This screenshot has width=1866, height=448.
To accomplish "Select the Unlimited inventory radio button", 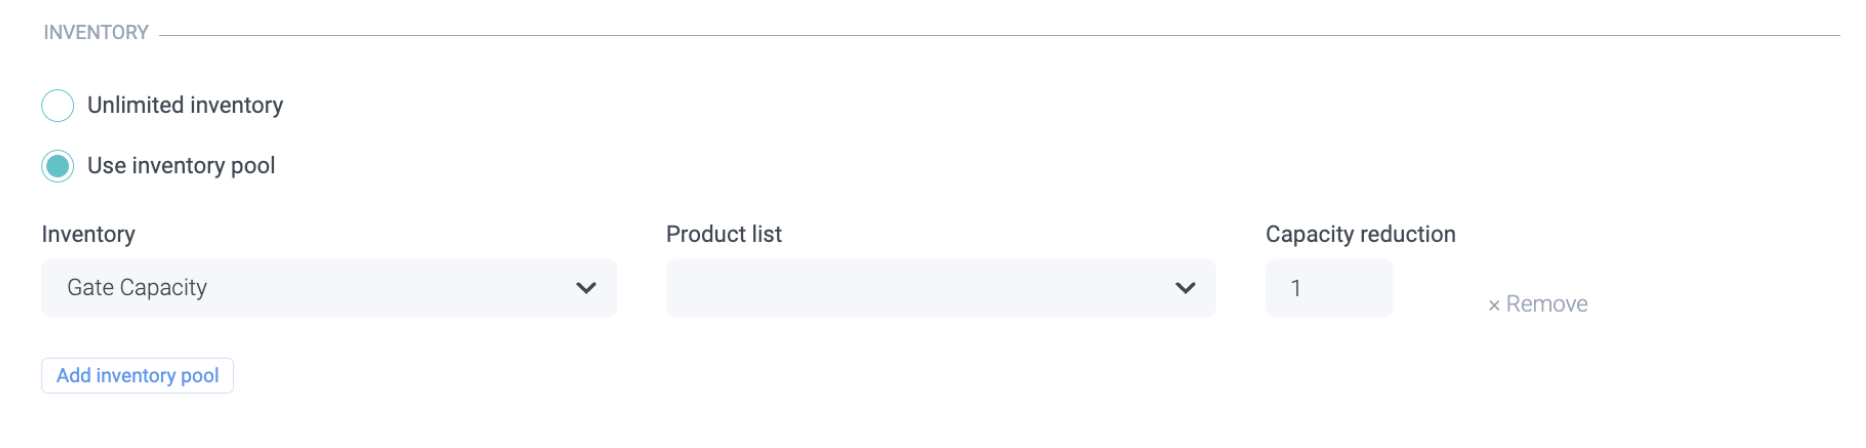I will pos(58,106).
